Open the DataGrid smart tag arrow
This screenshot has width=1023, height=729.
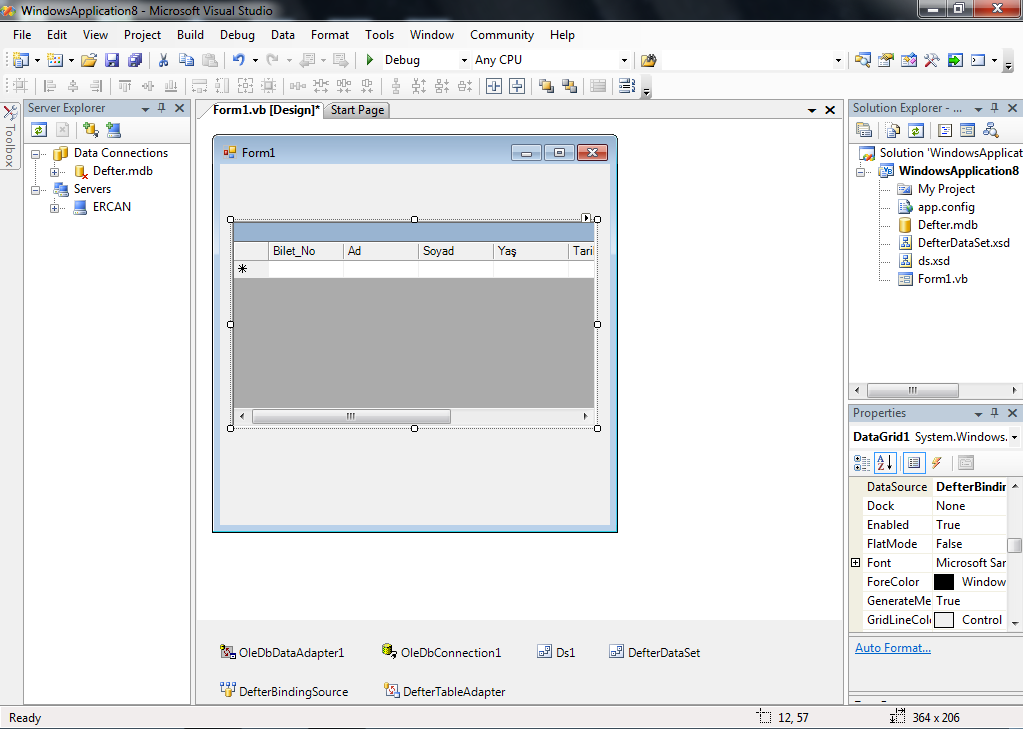(x=586, y=218)
